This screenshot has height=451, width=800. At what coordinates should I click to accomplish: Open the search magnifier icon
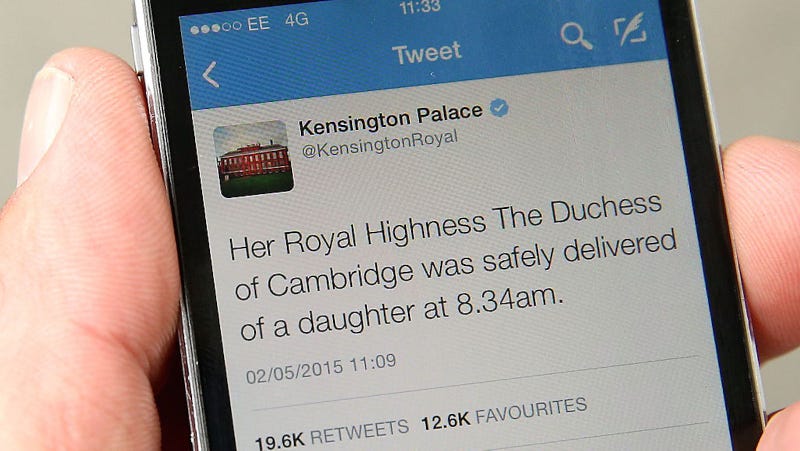pyautogui.click(x=576, y=36)
